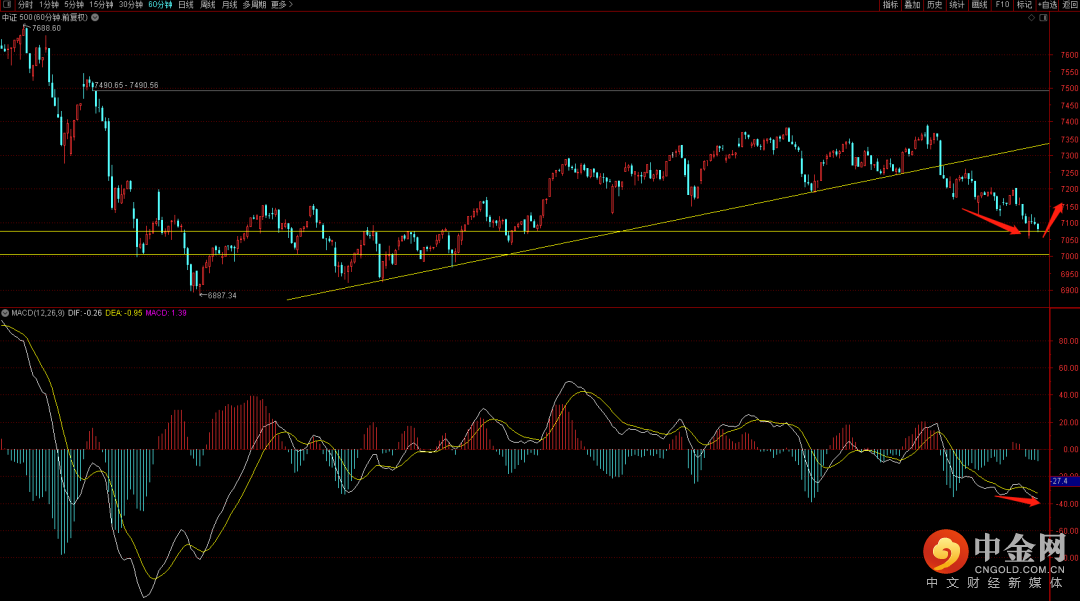The height and width of the screenshot is (601, 1080).
Task: Click the F10 company info button
Action: coord(1002,5)
